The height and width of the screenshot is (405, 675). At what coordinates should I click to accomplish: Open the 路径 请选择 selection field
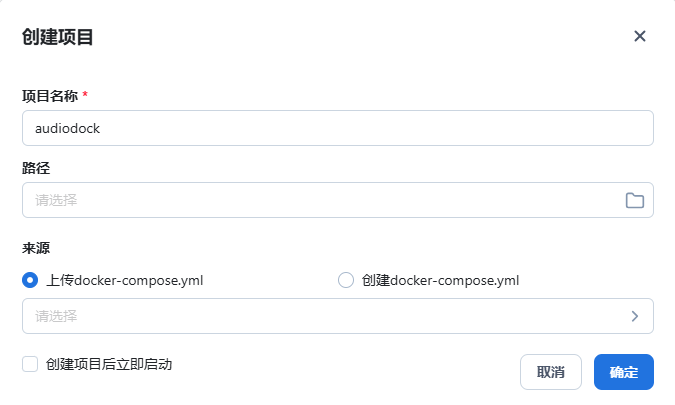(320, 200)
